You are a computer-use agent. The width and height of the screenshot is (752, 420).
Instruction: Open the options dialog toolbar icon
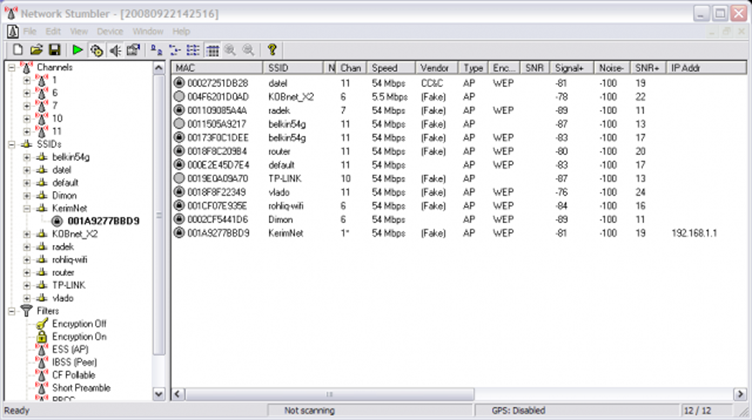point(133,50)
